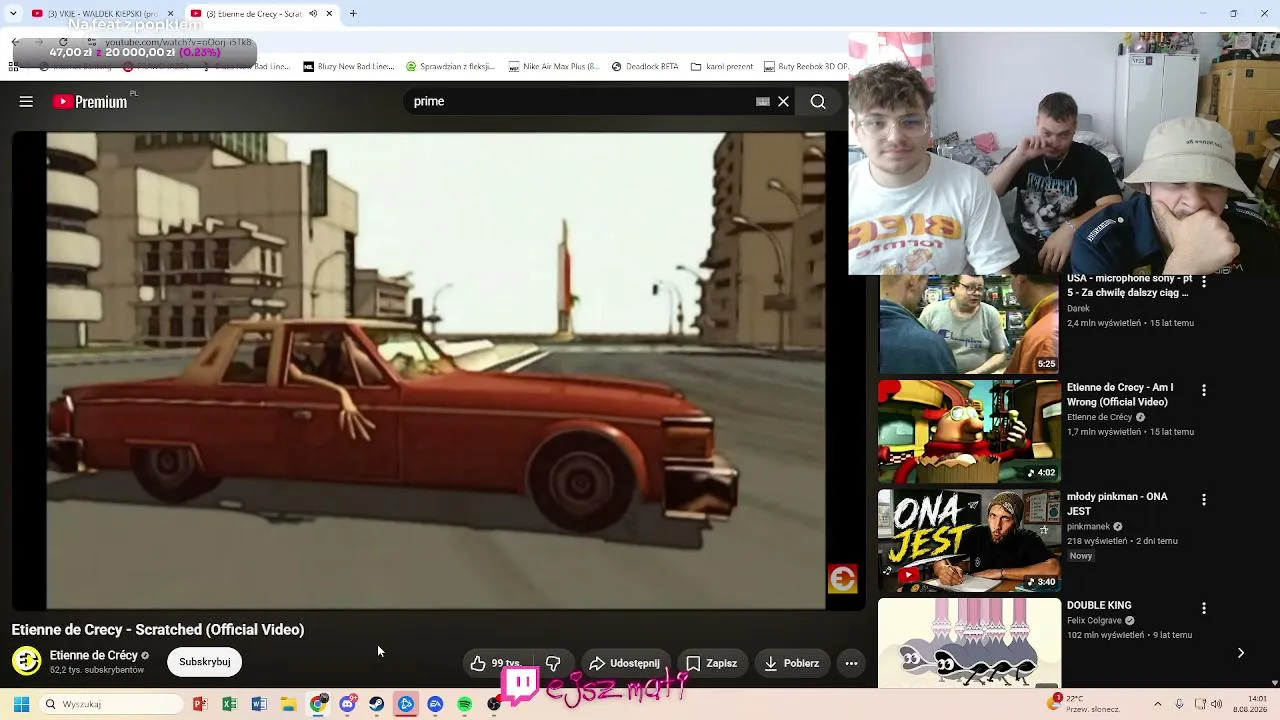The height and width of the screenshot is (720, 1280).
Task: Open the Am I Wrong video thumbnail
Action: (x=968, y=431)
